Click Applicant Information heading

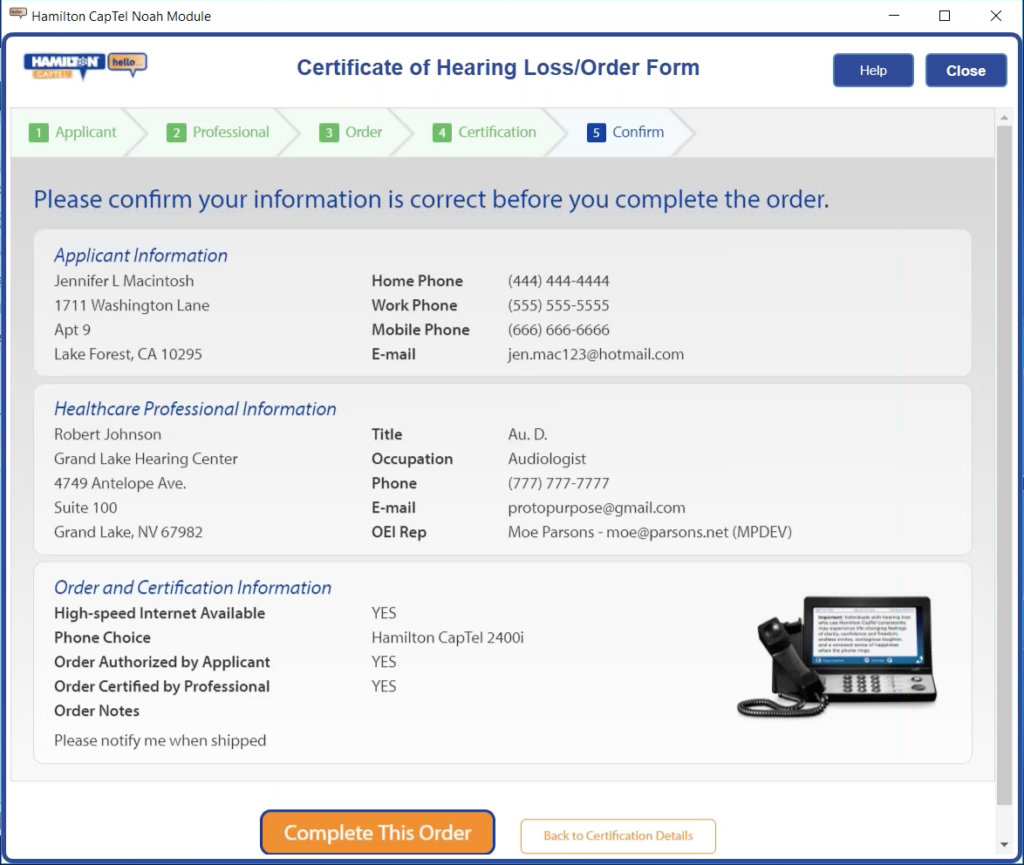pos(141,255)
